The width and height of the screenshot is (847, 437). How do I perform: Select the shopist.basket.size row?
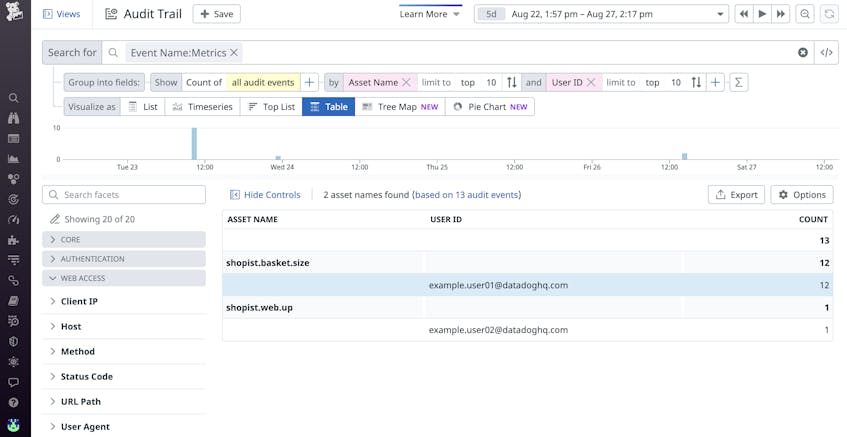pos(527,263)
